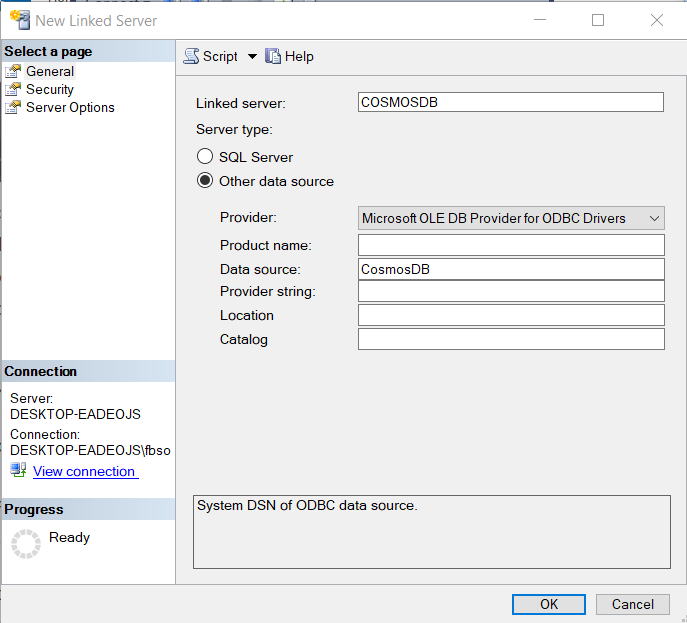Click into the Provider string field
Screen dimensions: 687x623
tap(510, 291)
